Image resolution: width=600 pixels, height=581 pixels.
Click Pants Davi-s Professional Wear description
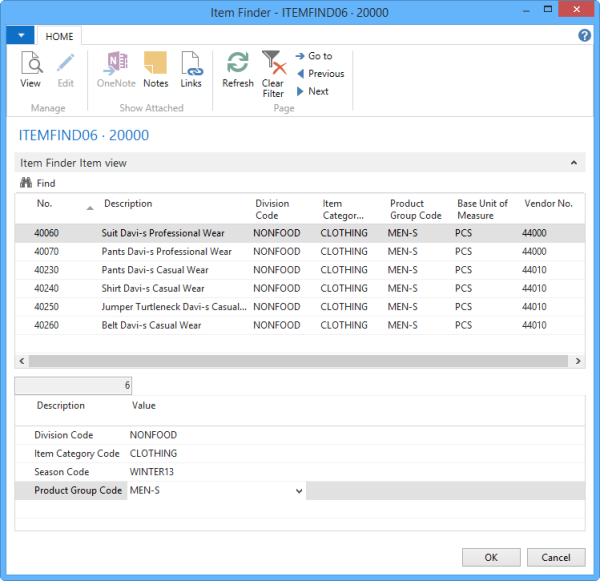166,251
